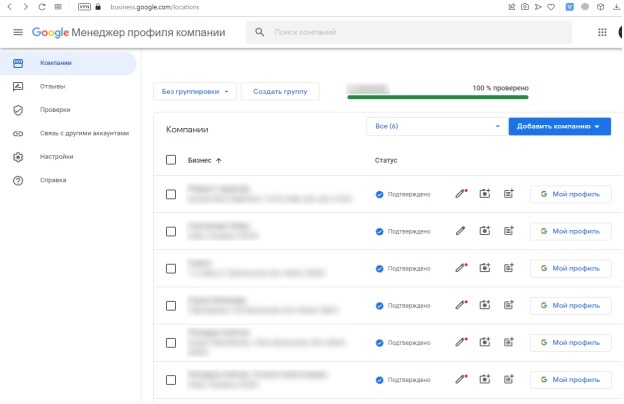The height and width of the screenshot is (404, 624).
Task: Edit the first company with pencil icon
Action: (461, 194)
